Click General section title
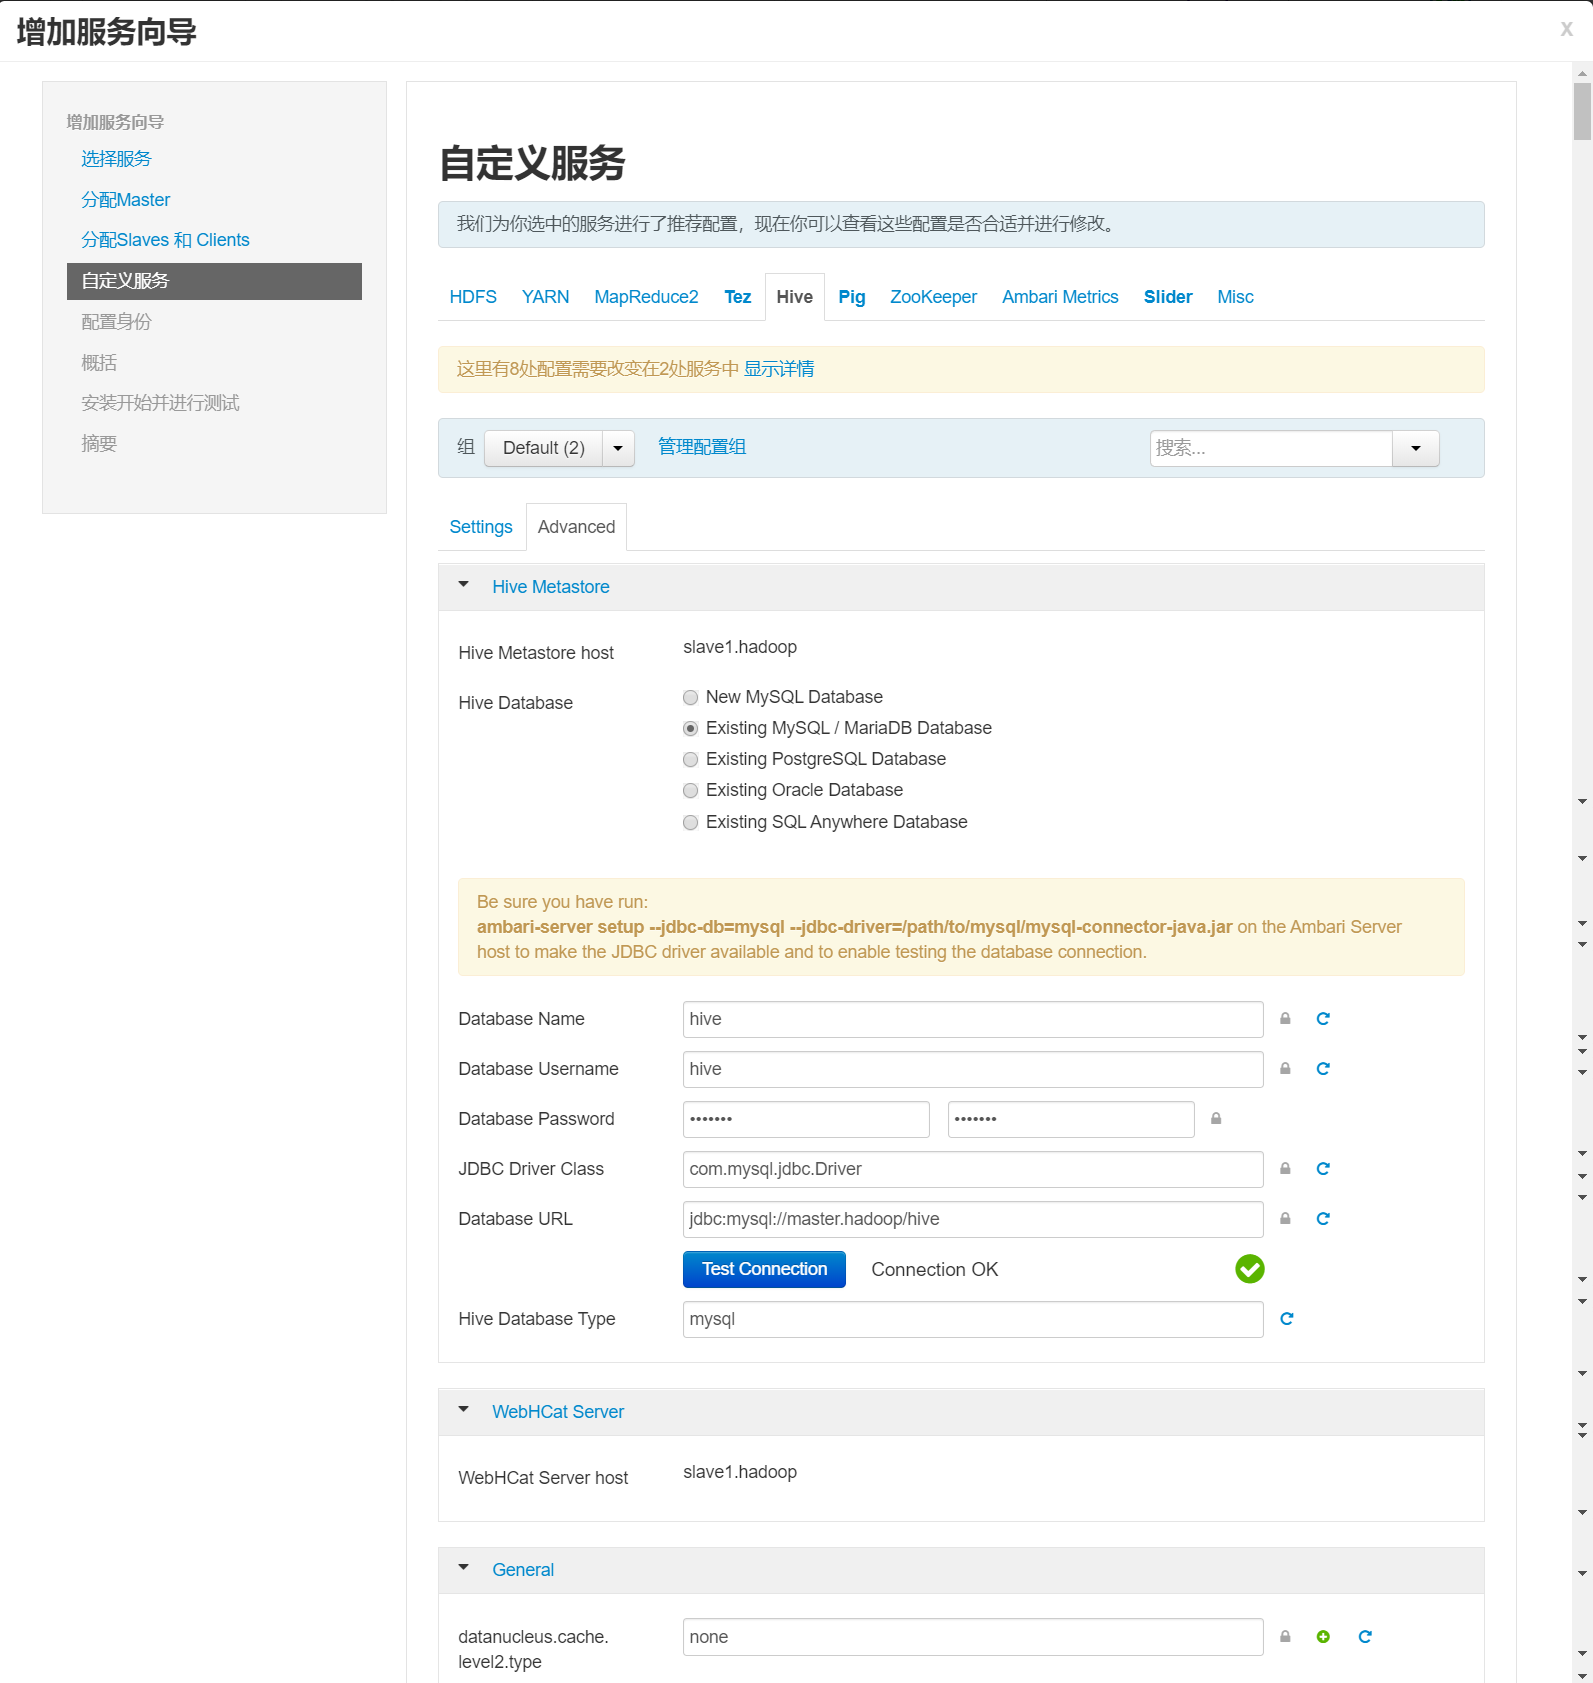Viewport: 1593px width, 1683px height. [523, 1570]
